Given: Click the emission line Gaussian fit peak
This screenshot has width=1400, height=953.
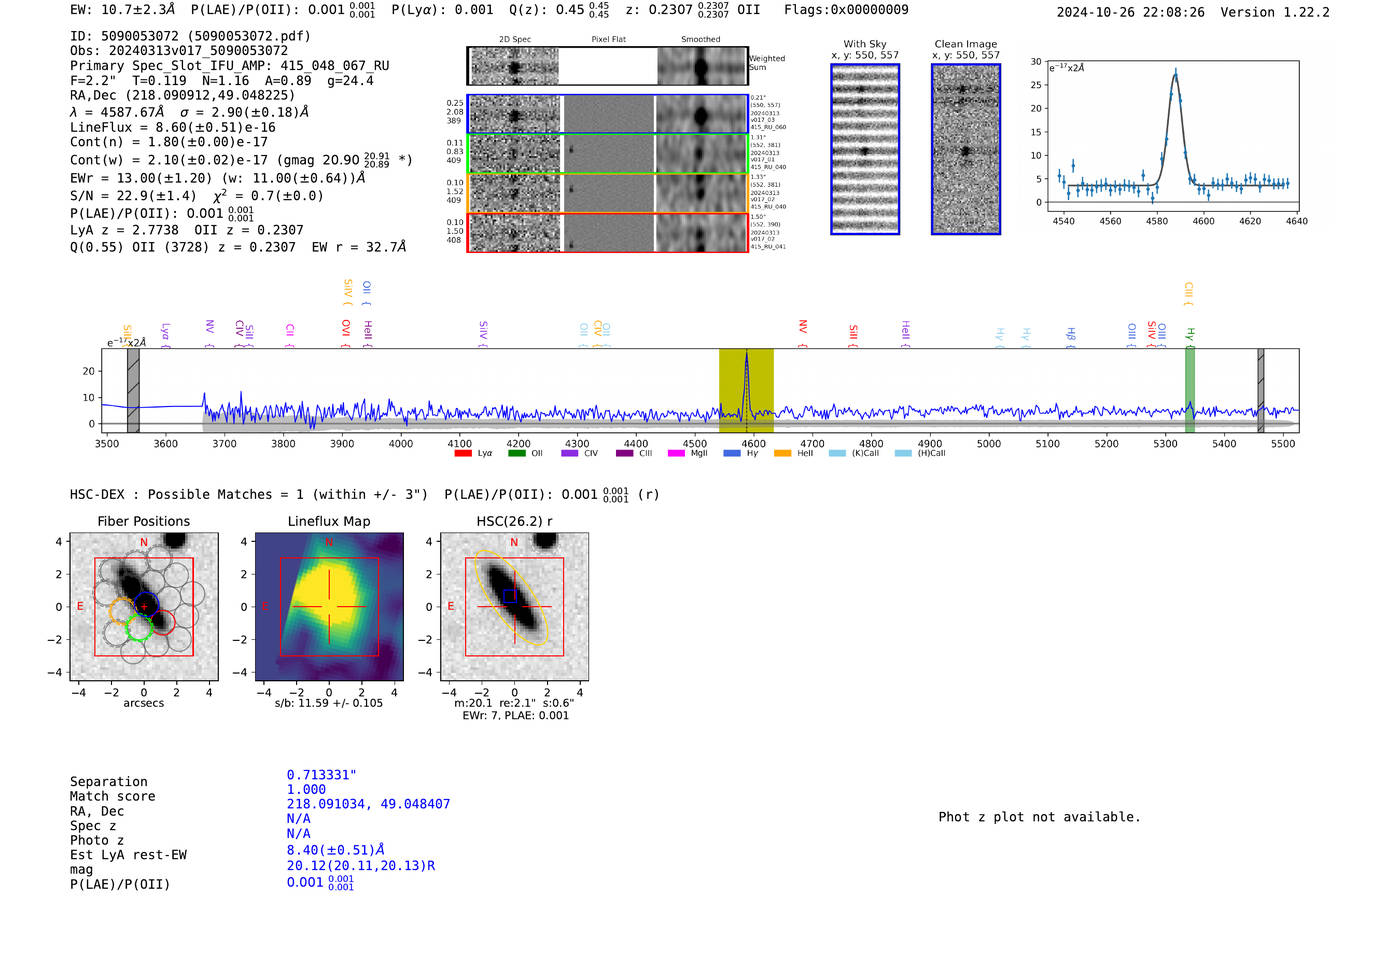Looking at the screenshot, I should coord(1175,72).
